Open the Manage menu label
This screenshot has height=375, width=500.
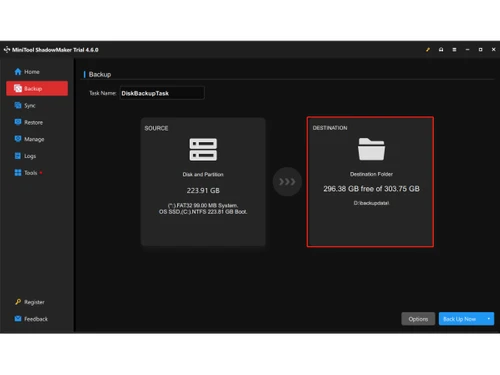[x=34, y=139]
